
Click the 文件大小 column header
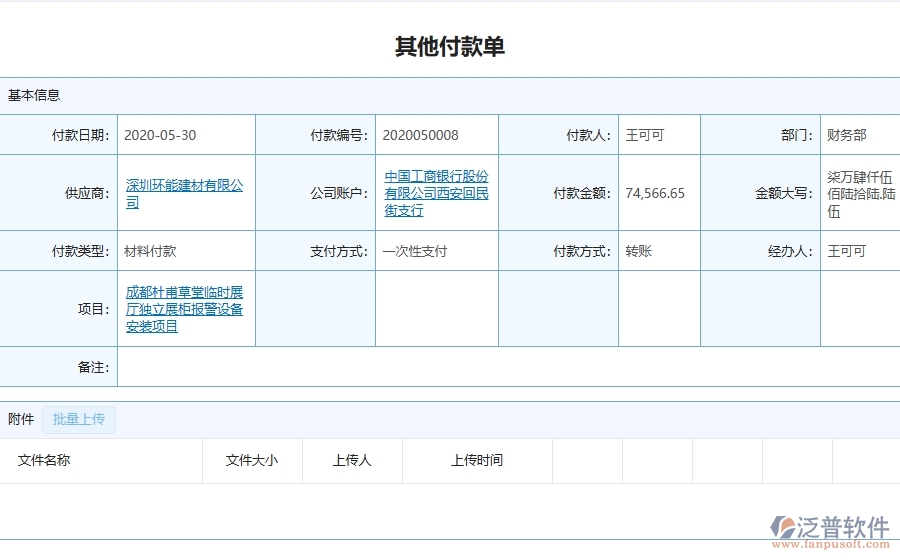click(x=251, y=460)
